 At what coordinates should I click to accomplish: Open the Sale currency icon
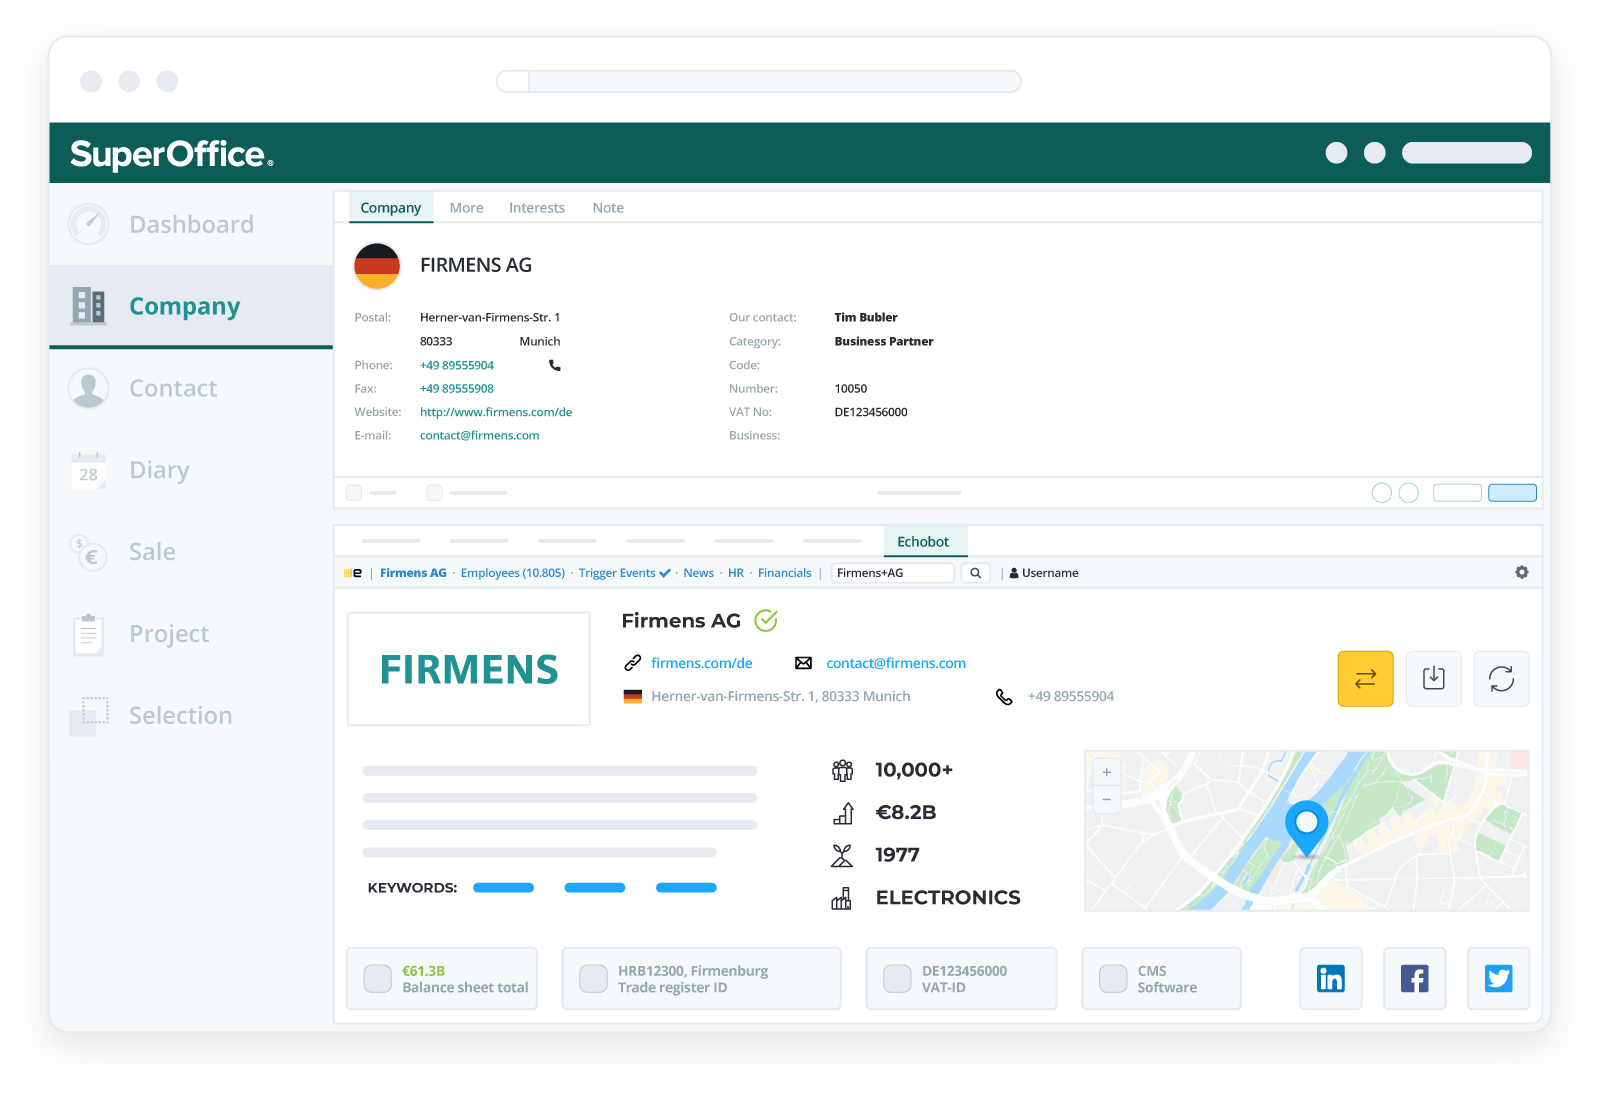pyautogui.click(x=89, y=552)
